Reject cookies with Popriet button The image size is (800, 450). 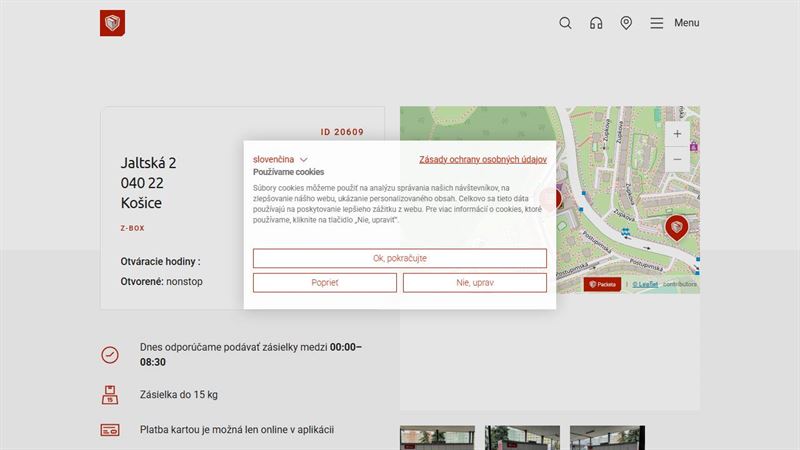tap(324, 283)
